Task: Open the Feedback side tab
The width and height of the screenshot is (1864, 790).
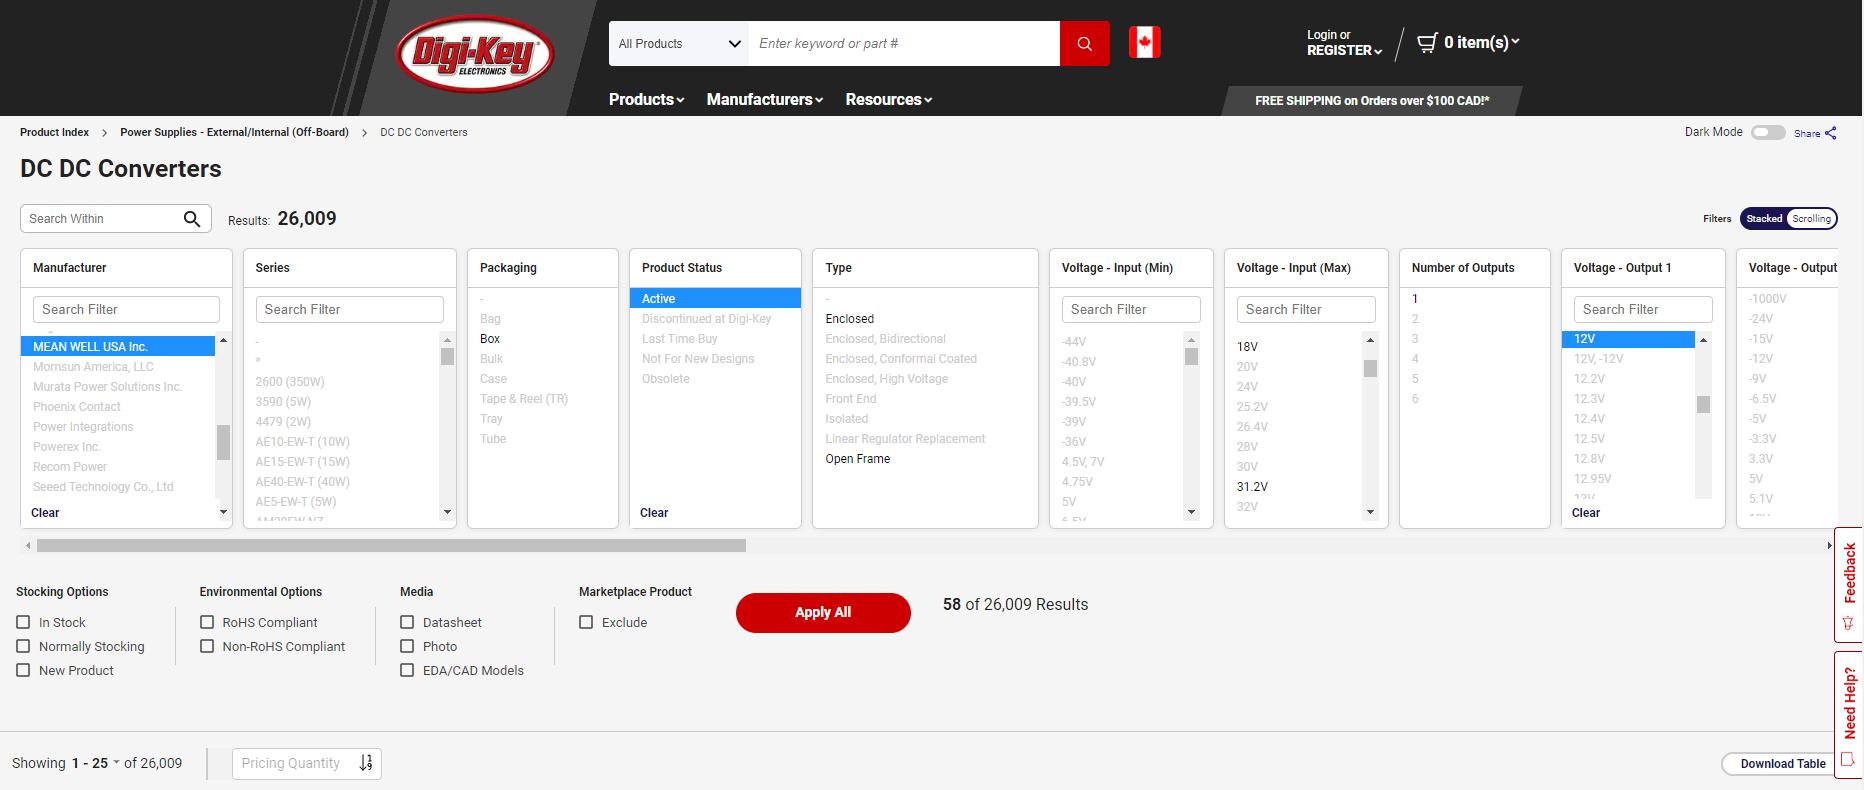Action: point(1849,584)
